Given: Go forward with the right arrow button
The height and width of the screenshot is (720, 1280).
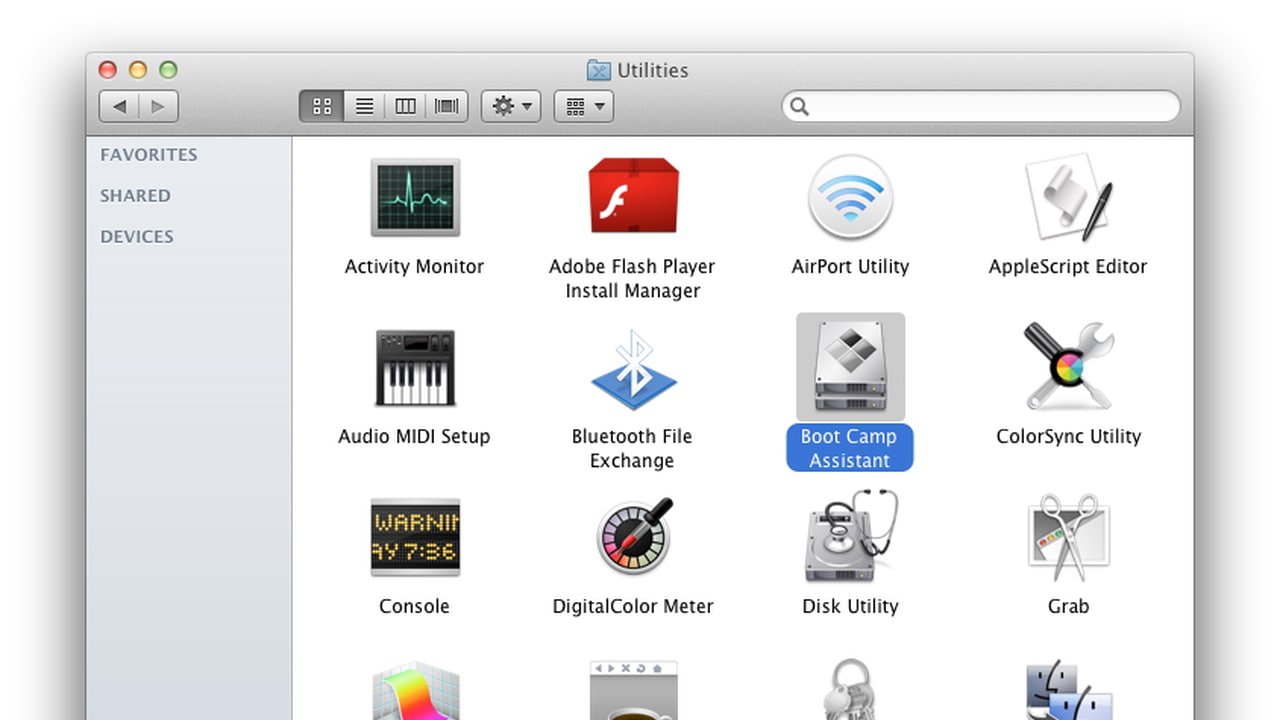Looking at the screenshot, I should (x=158, y=106).
